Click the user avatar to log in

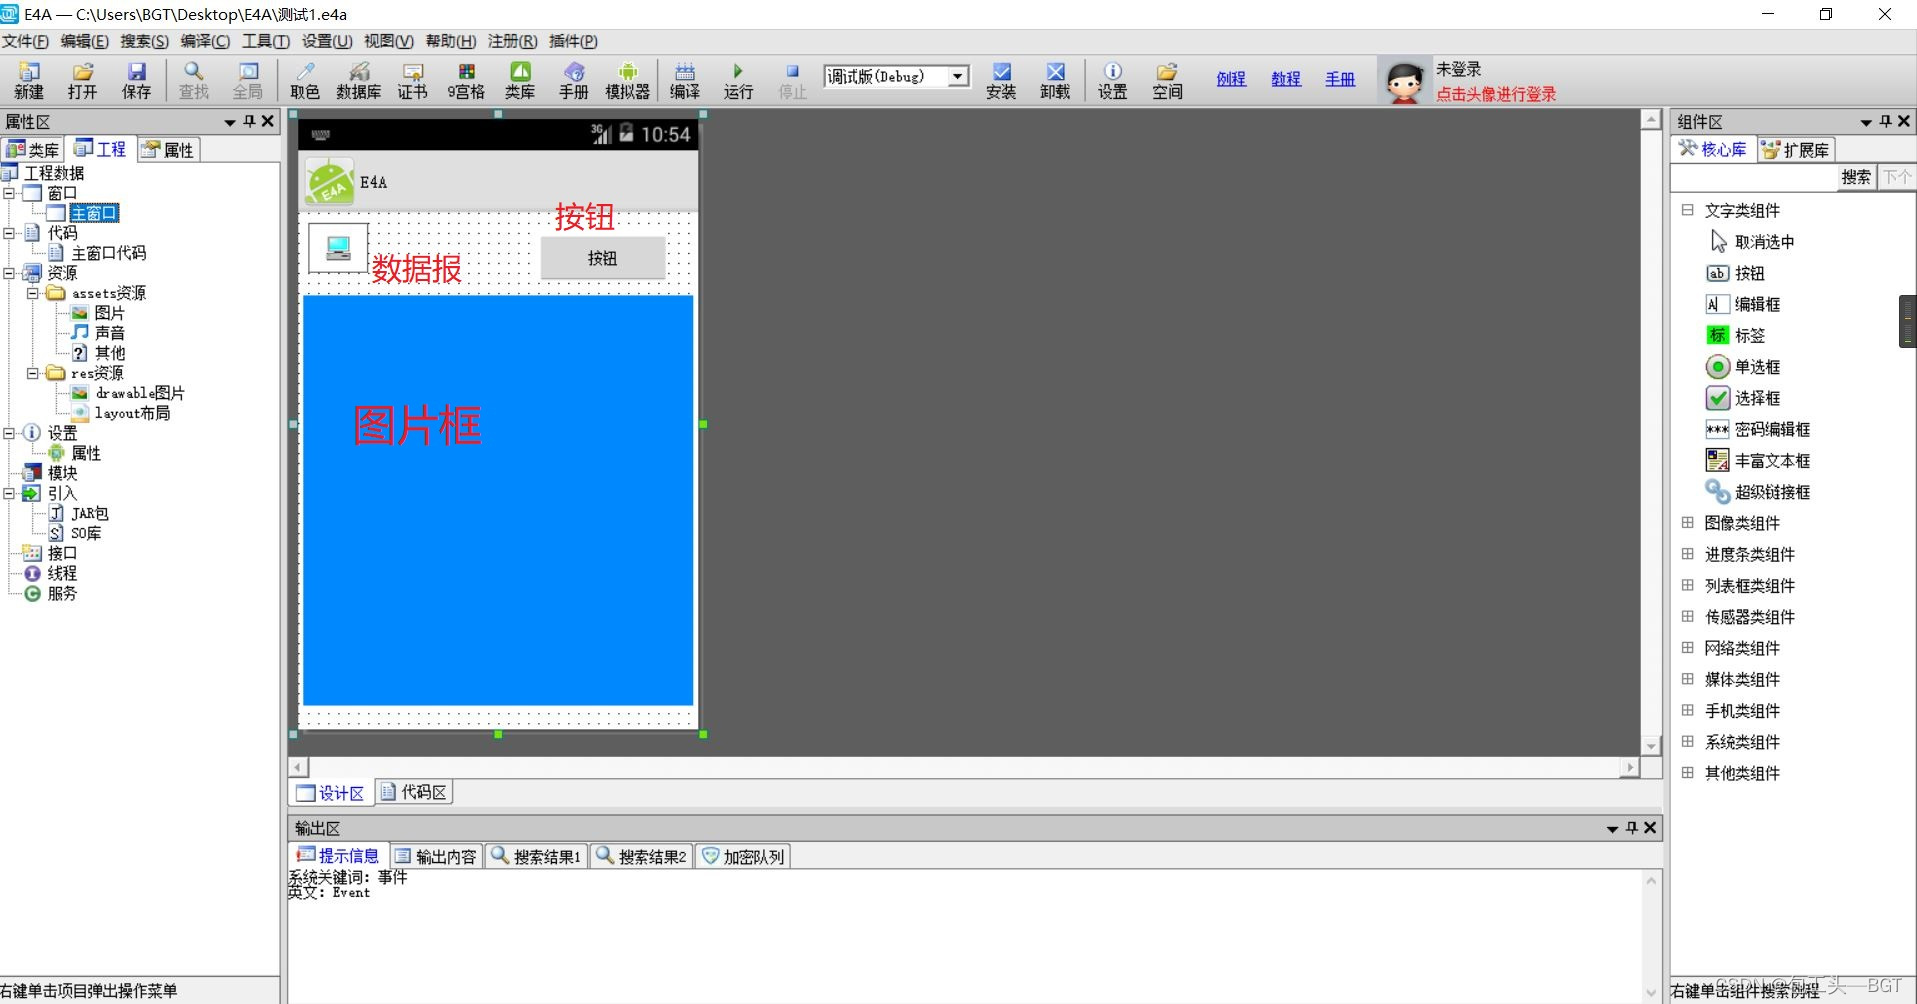click(1404, 81)
